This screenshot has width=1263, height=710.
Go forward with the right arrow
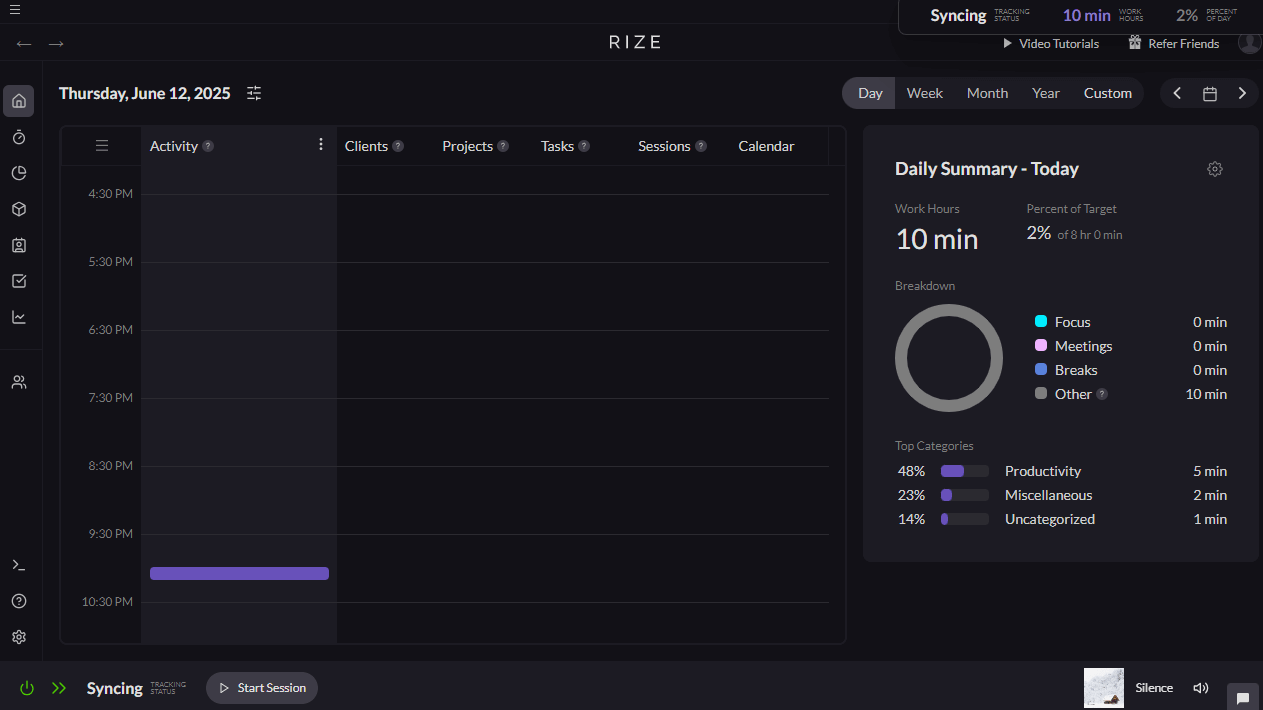click(56, 43)
